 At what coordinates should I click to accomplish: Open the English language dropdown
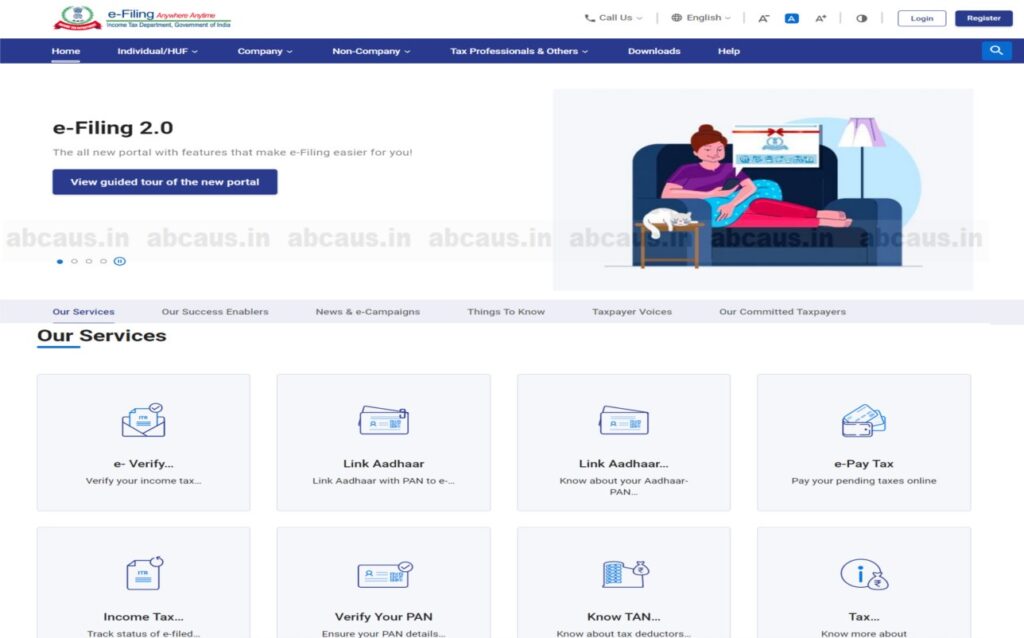(700, 16)
